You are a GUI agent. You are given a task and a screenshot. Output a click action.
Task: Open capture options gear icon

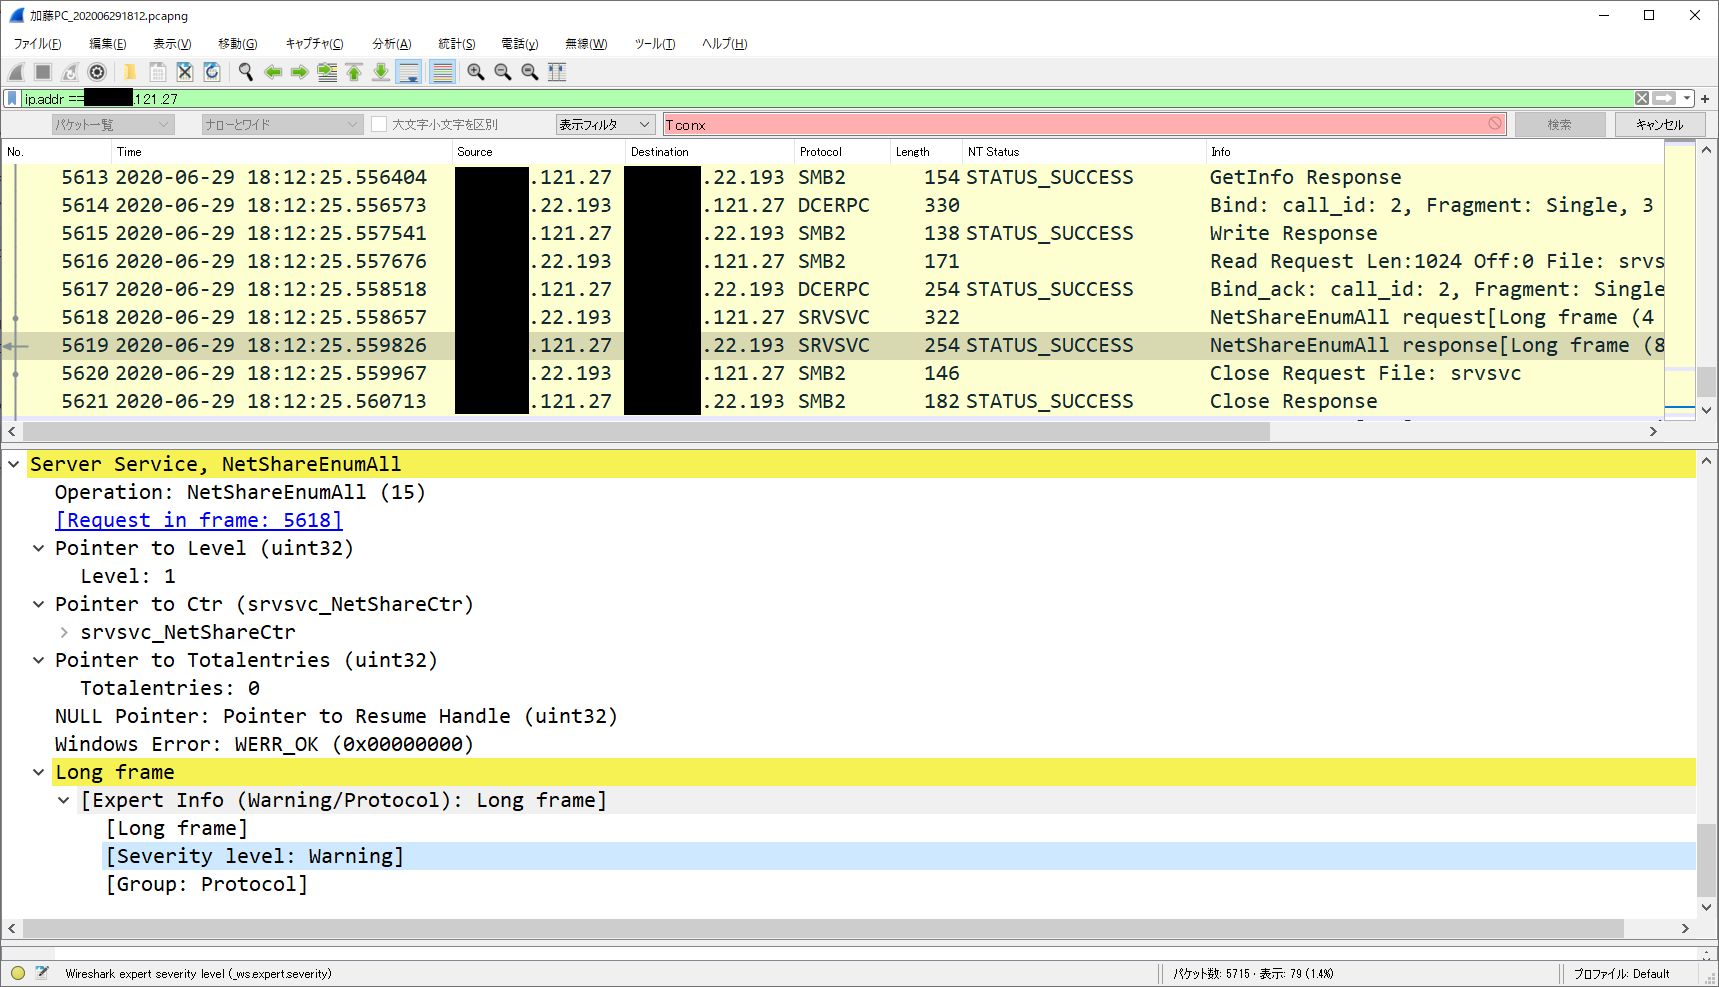point(97,72)
